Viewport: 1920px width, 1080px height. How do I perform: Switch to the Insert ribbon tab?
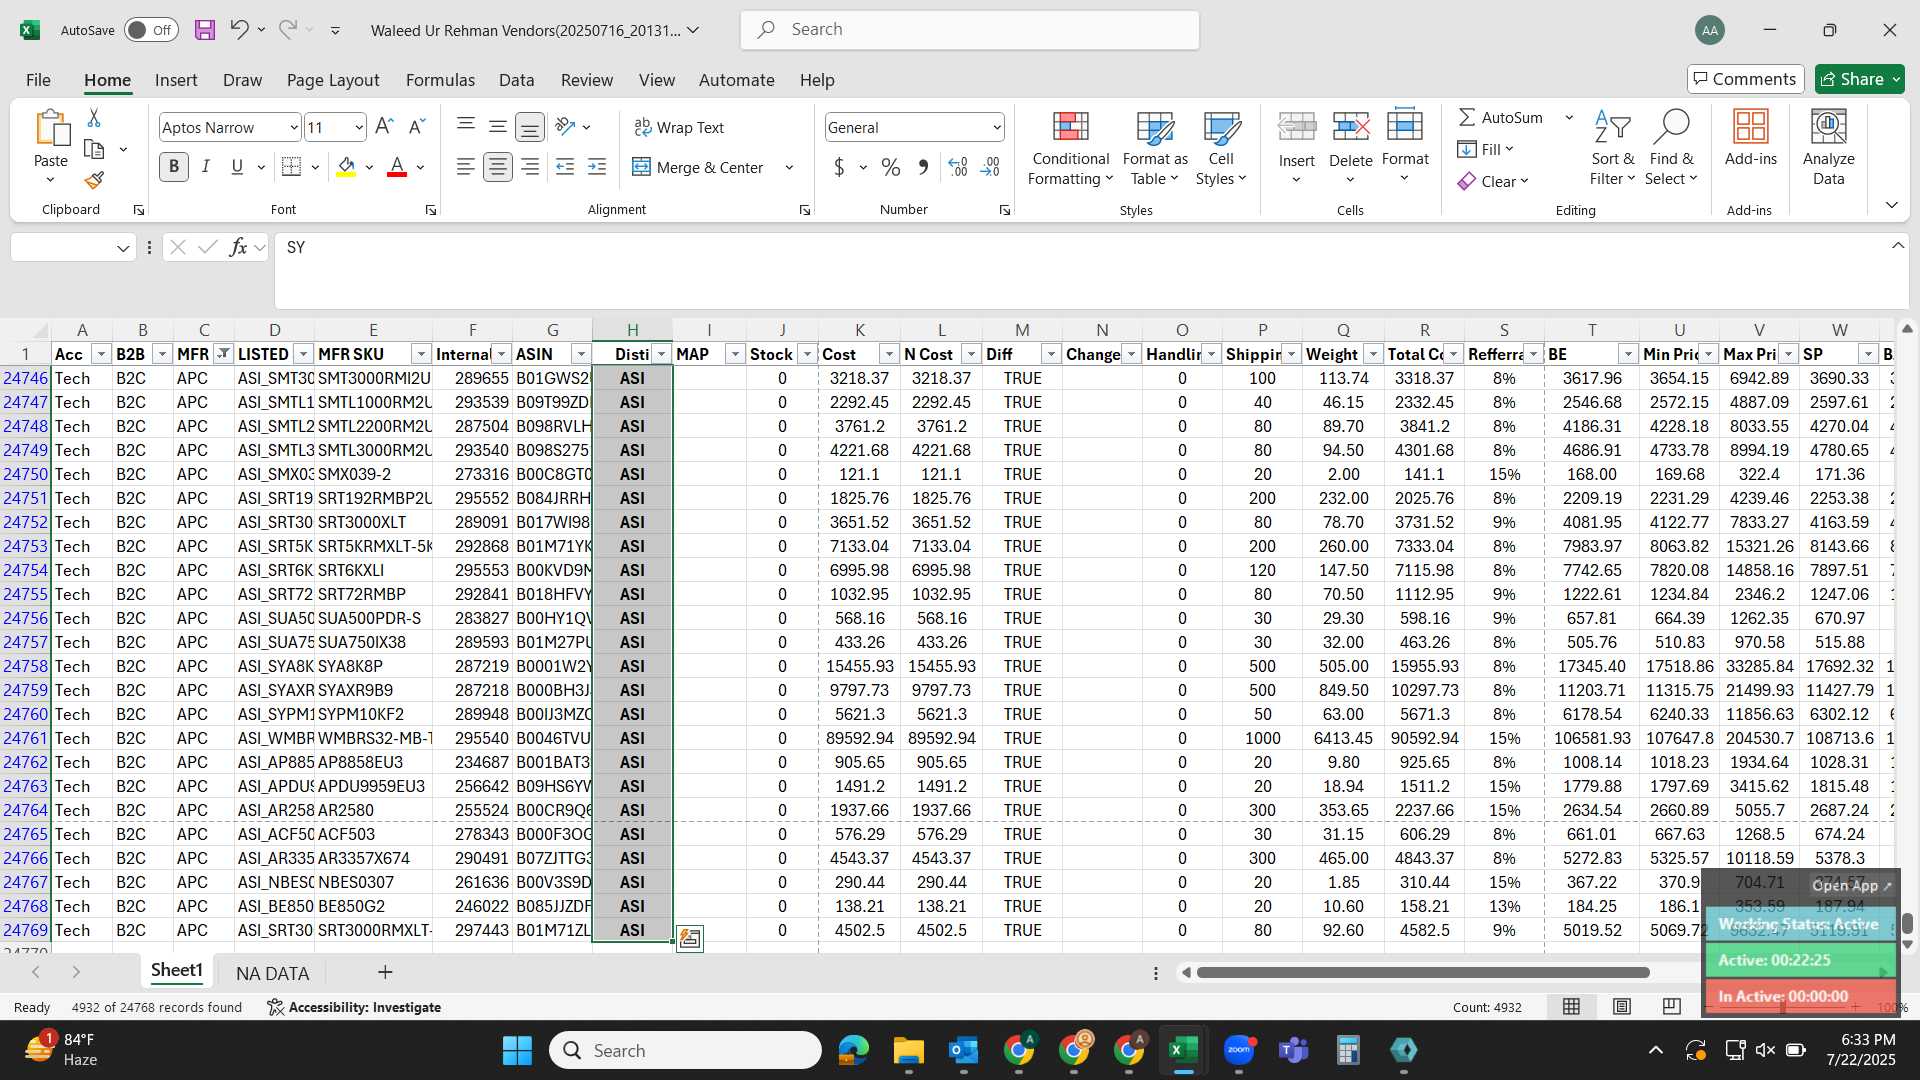click(x=176, y=80)
